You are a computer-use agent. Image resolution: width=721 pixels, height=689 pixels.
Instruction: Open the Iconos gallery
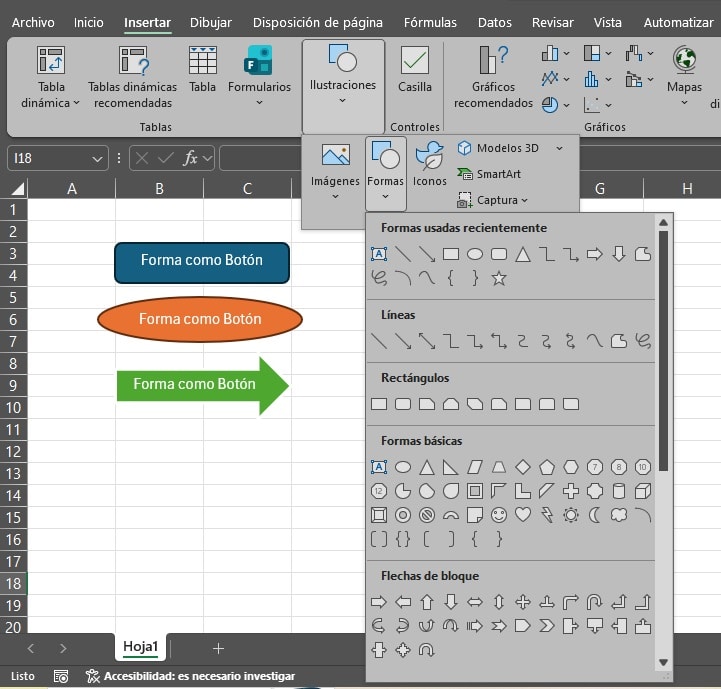[x=429, y=164]
